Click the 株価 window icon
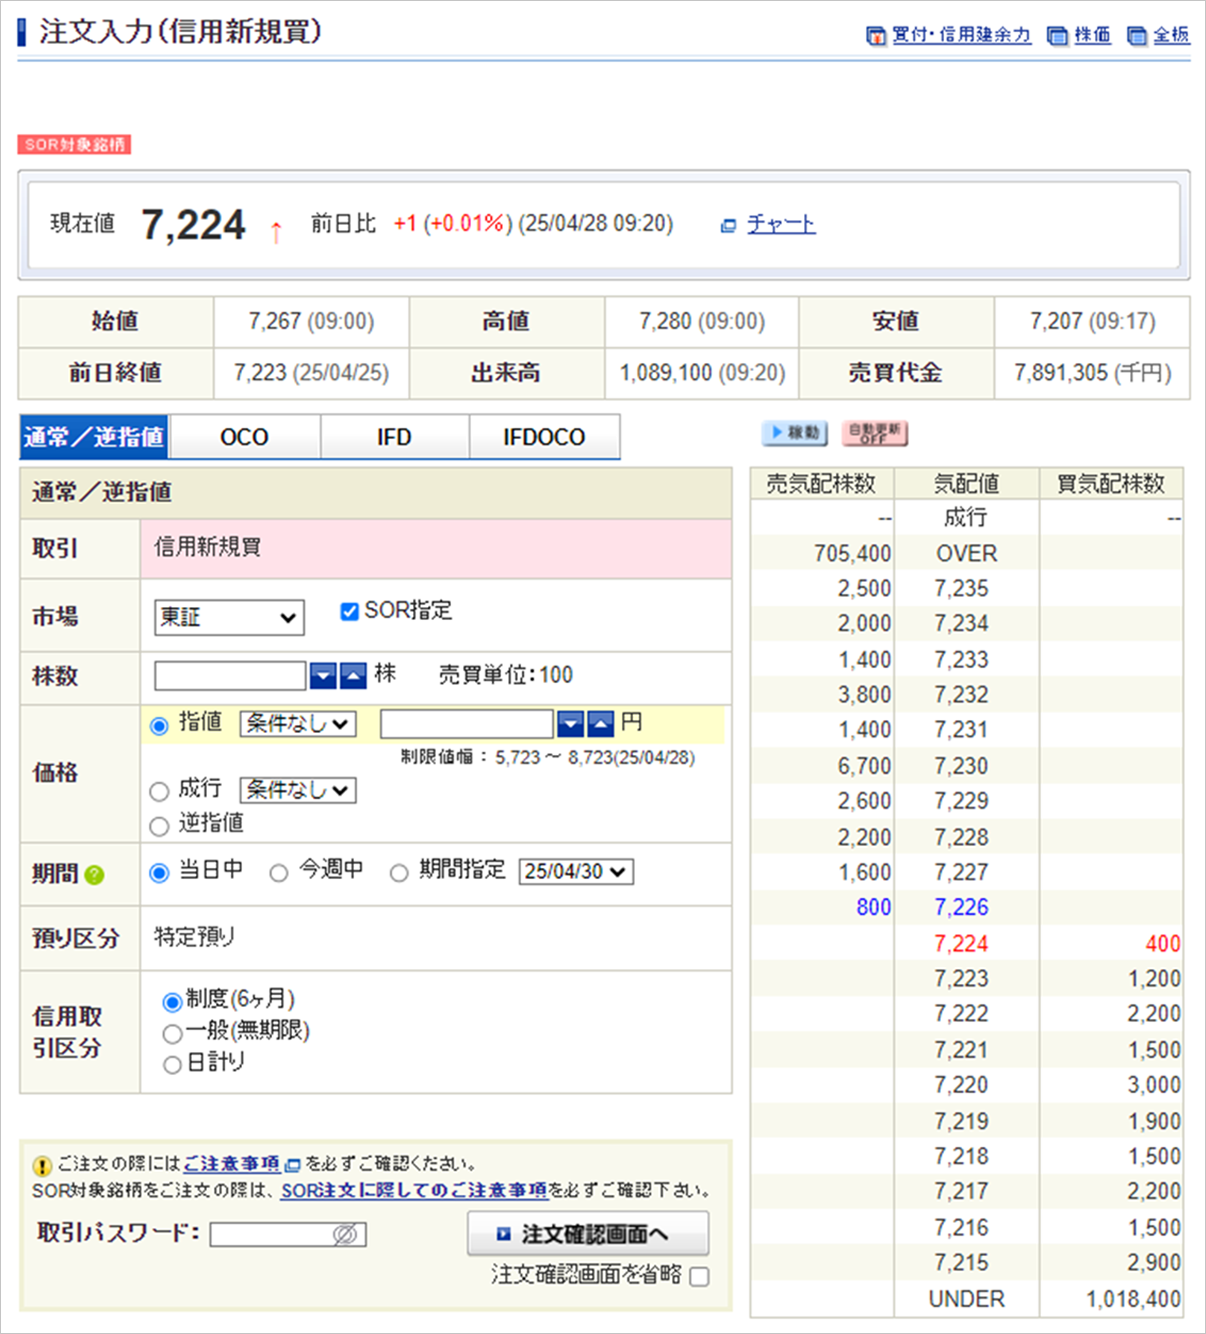 pos(1057,36)
